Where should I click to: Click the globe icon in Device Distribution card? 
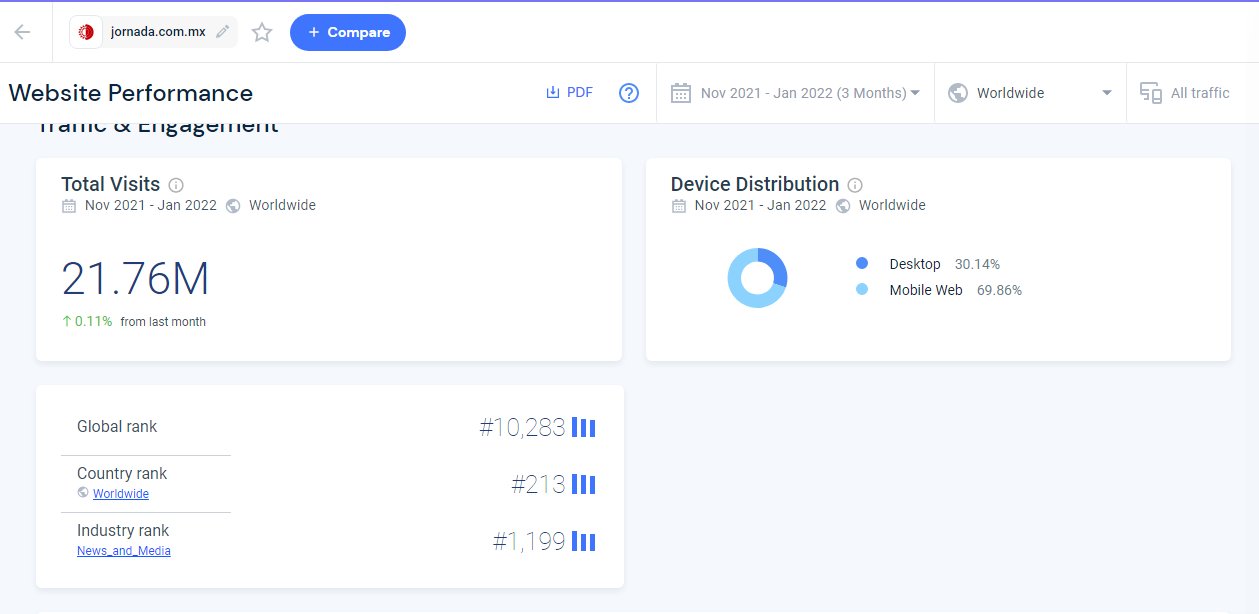843,206
